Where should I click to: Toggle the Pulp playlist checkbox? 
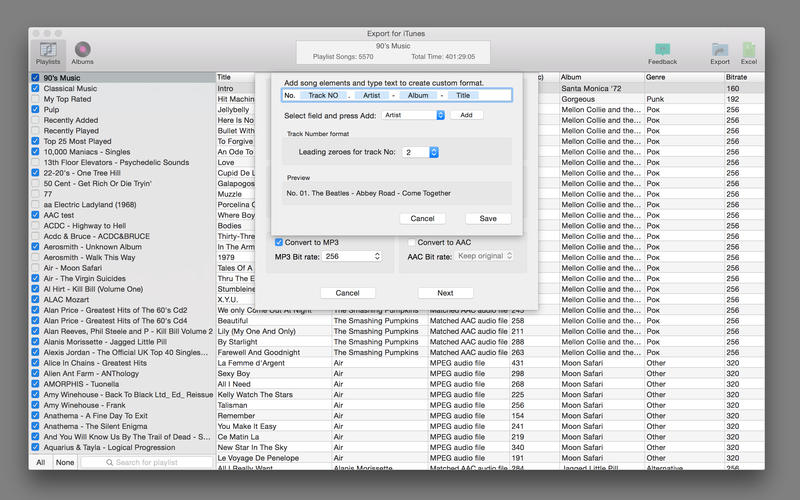(x=35, y=109)
